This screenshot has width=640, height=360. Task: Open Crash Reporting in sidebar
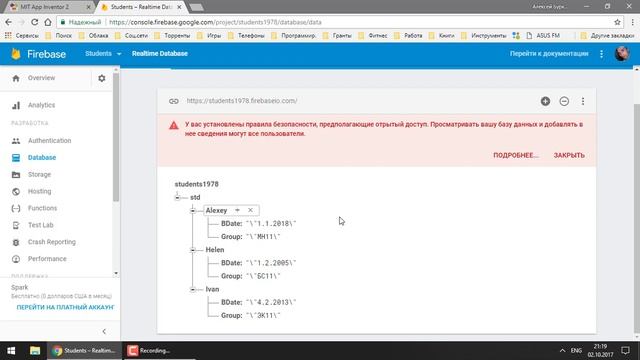[x=51, y=242]
